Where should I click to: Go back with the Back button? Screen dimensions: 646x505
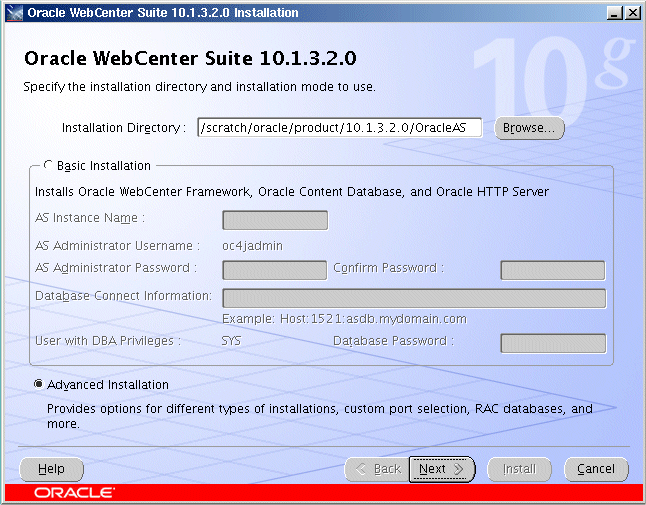click(377, 469)
